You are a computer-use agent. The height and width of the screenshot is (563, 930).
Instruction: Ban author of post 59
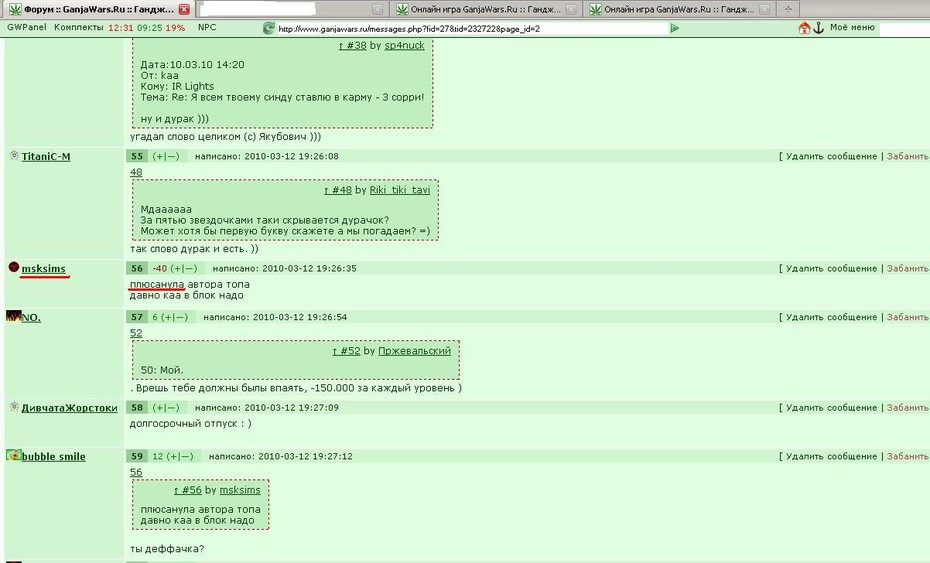coord(907,456)
